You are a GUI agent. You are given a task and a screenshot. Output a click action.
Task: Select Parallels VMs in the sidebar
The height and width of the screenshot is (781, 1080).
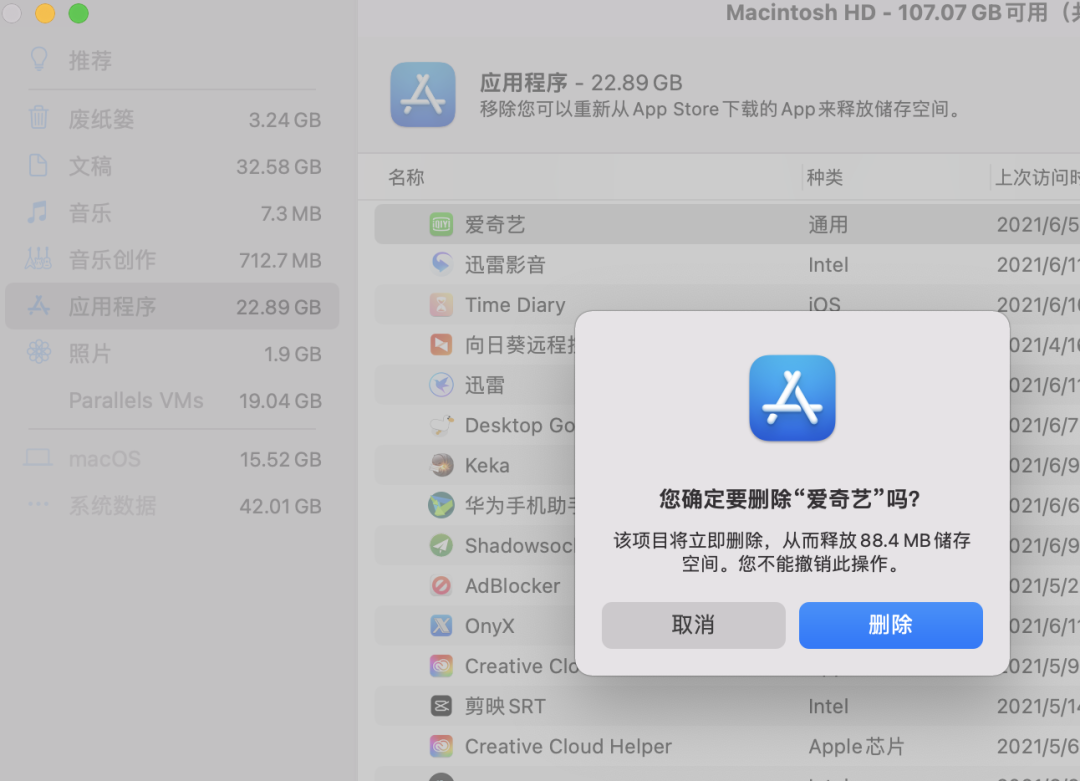point(136,400)
